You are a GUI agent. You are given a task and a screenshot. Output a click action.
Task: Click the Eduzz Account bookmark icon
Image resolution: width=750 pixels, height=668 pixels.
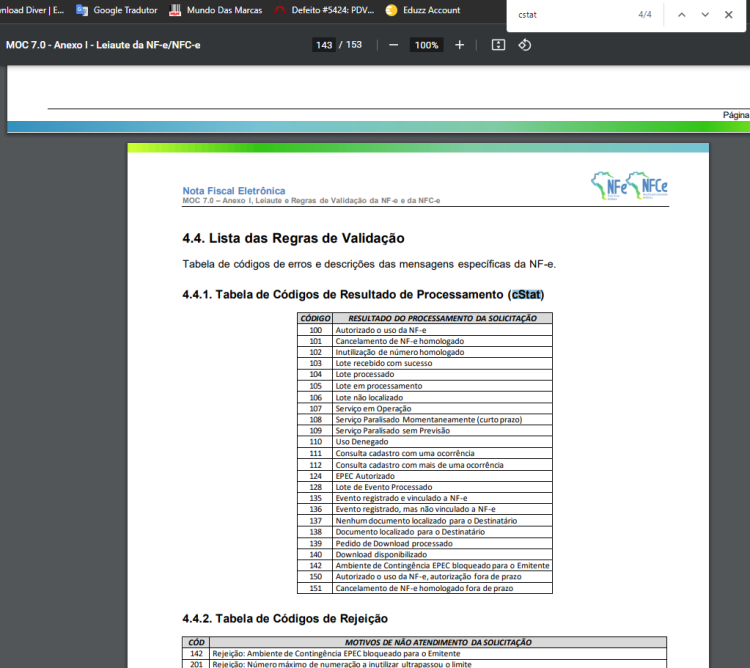[391, 10]
